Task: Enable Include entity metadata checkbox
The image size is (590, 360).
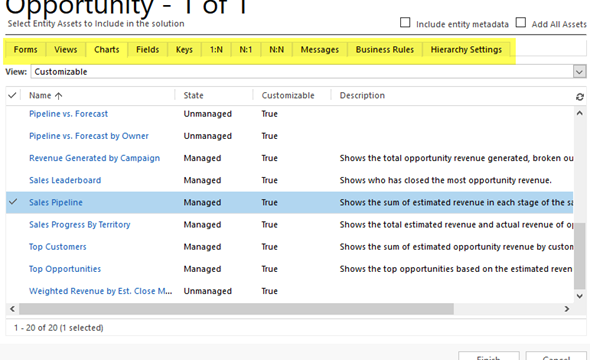Action: pos(405,23)
